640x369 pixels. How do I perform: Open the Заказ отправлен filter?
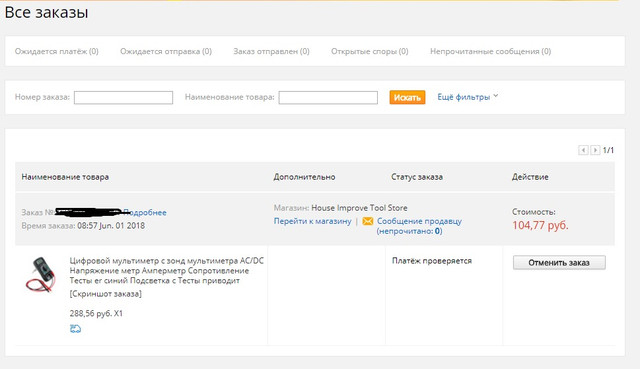pyautogui.click(x=271, y=51)
